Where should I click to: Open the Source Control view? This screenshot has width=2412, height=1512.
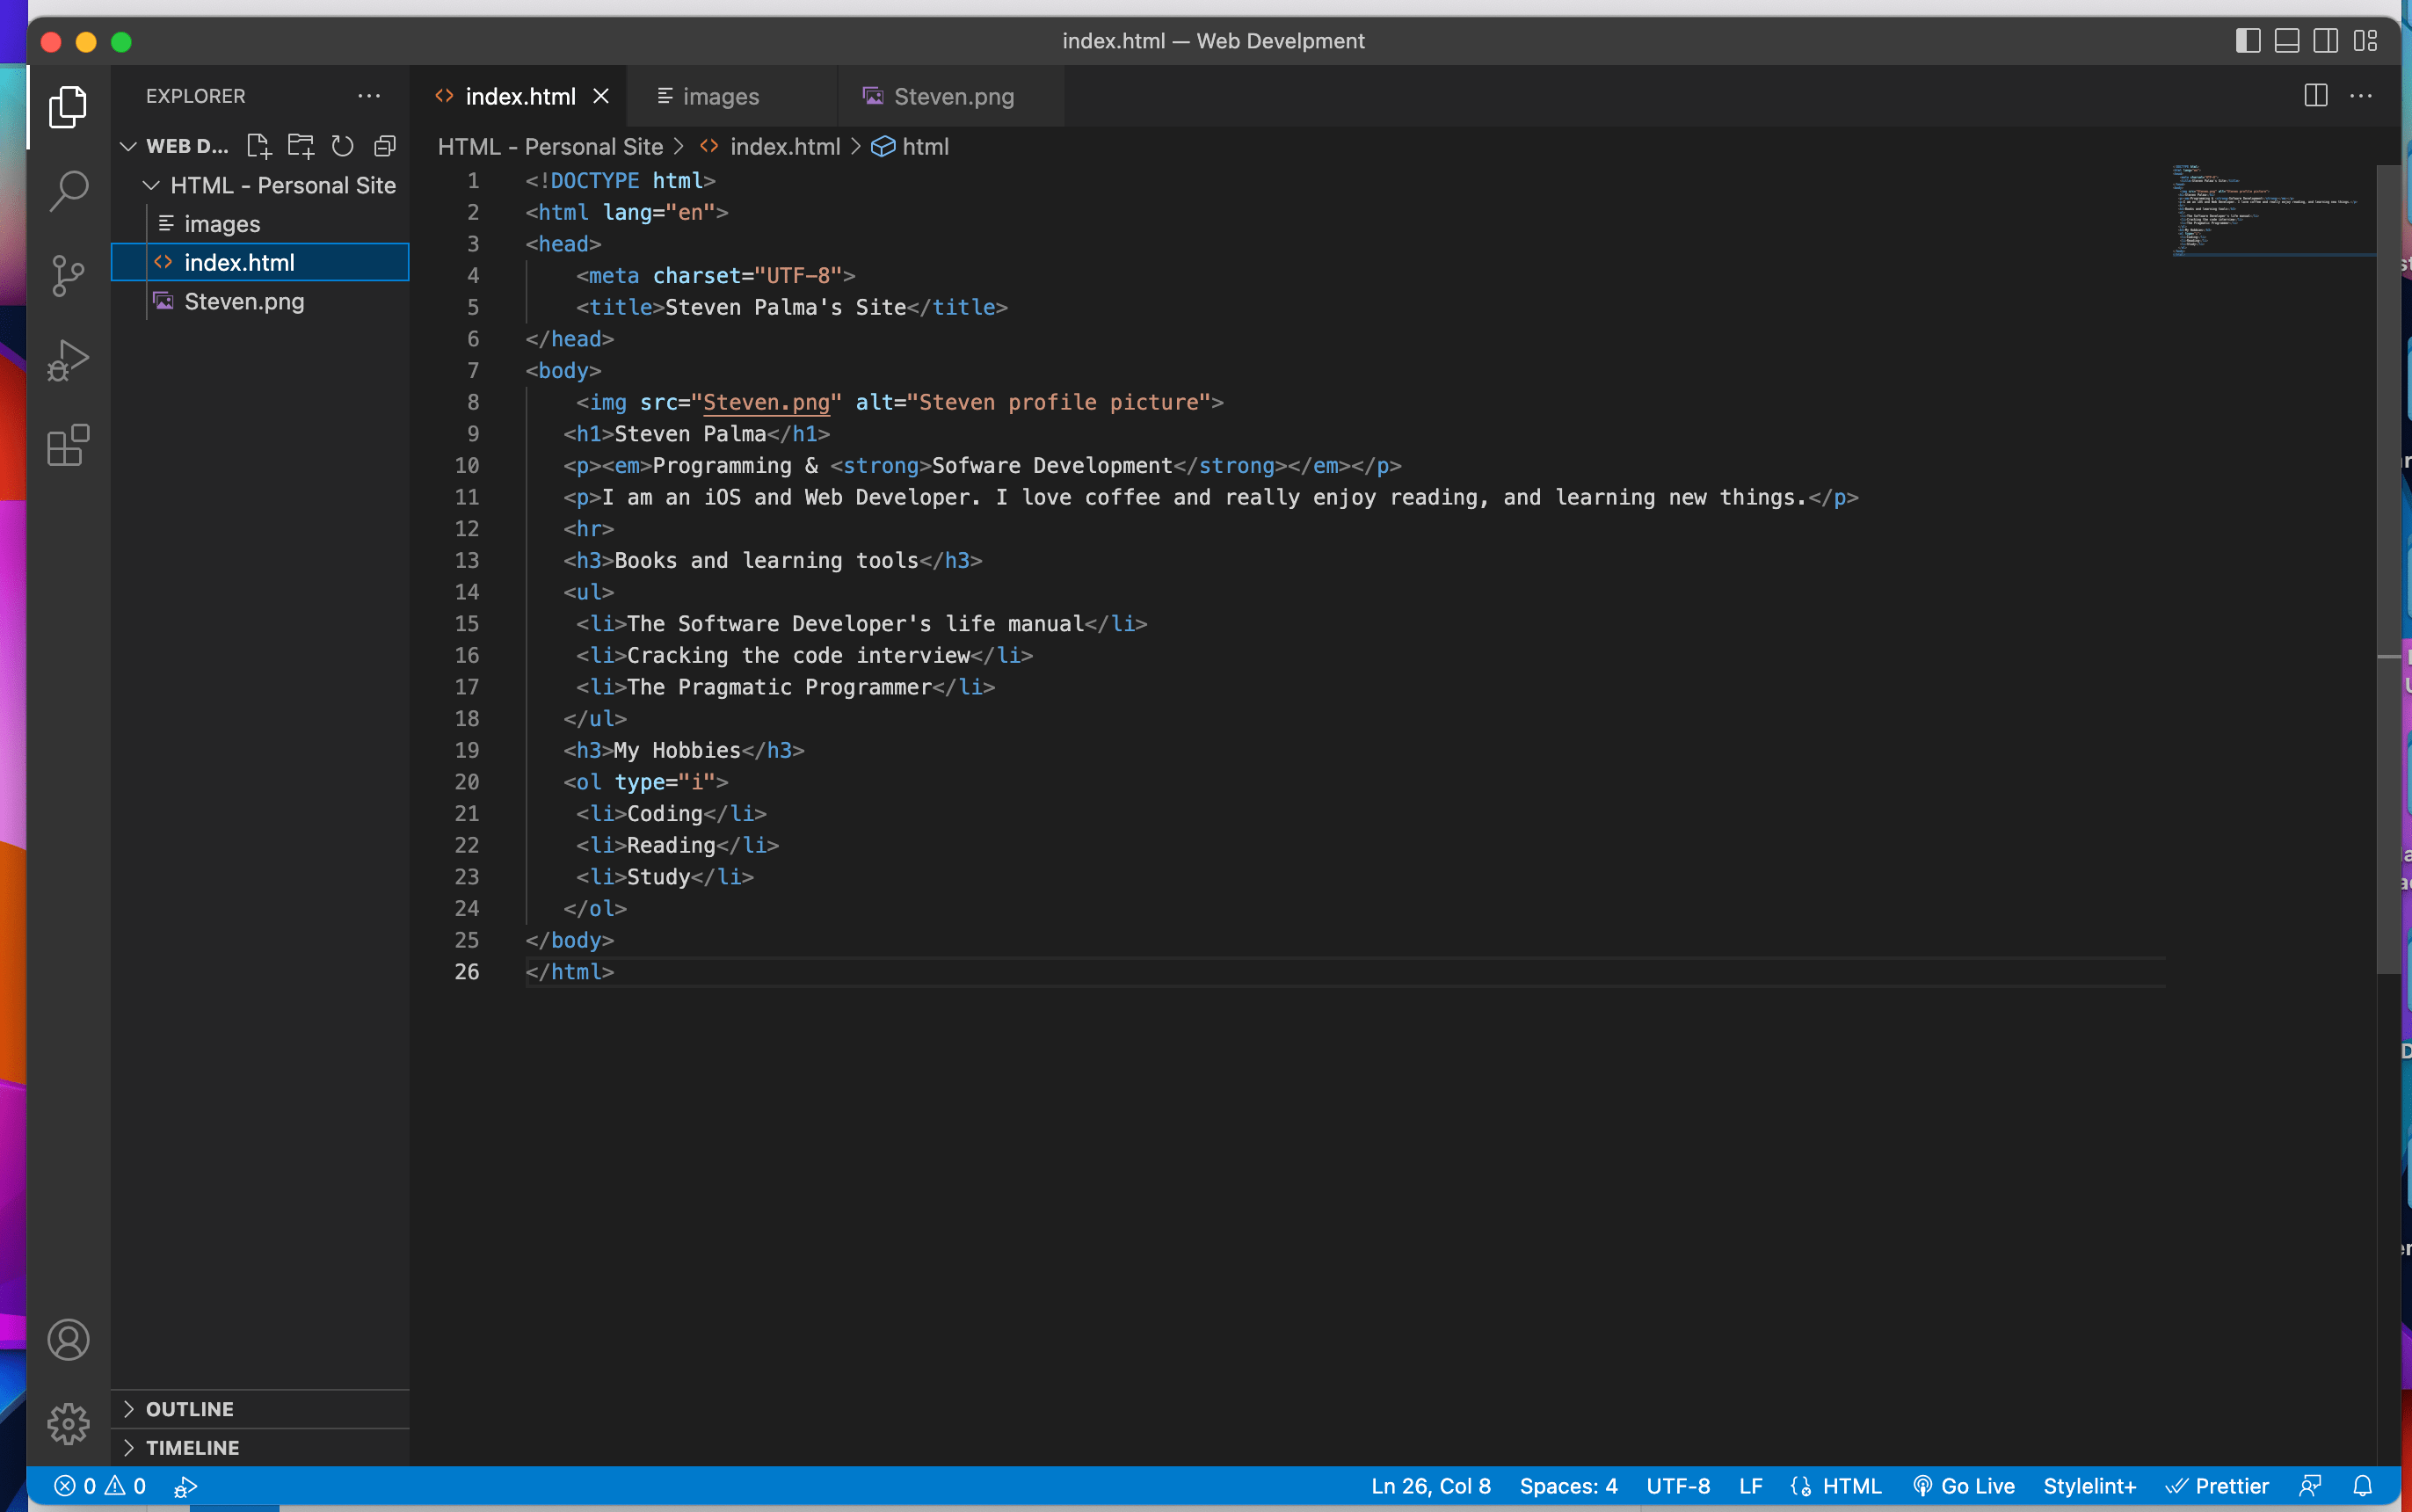(68, 275)
